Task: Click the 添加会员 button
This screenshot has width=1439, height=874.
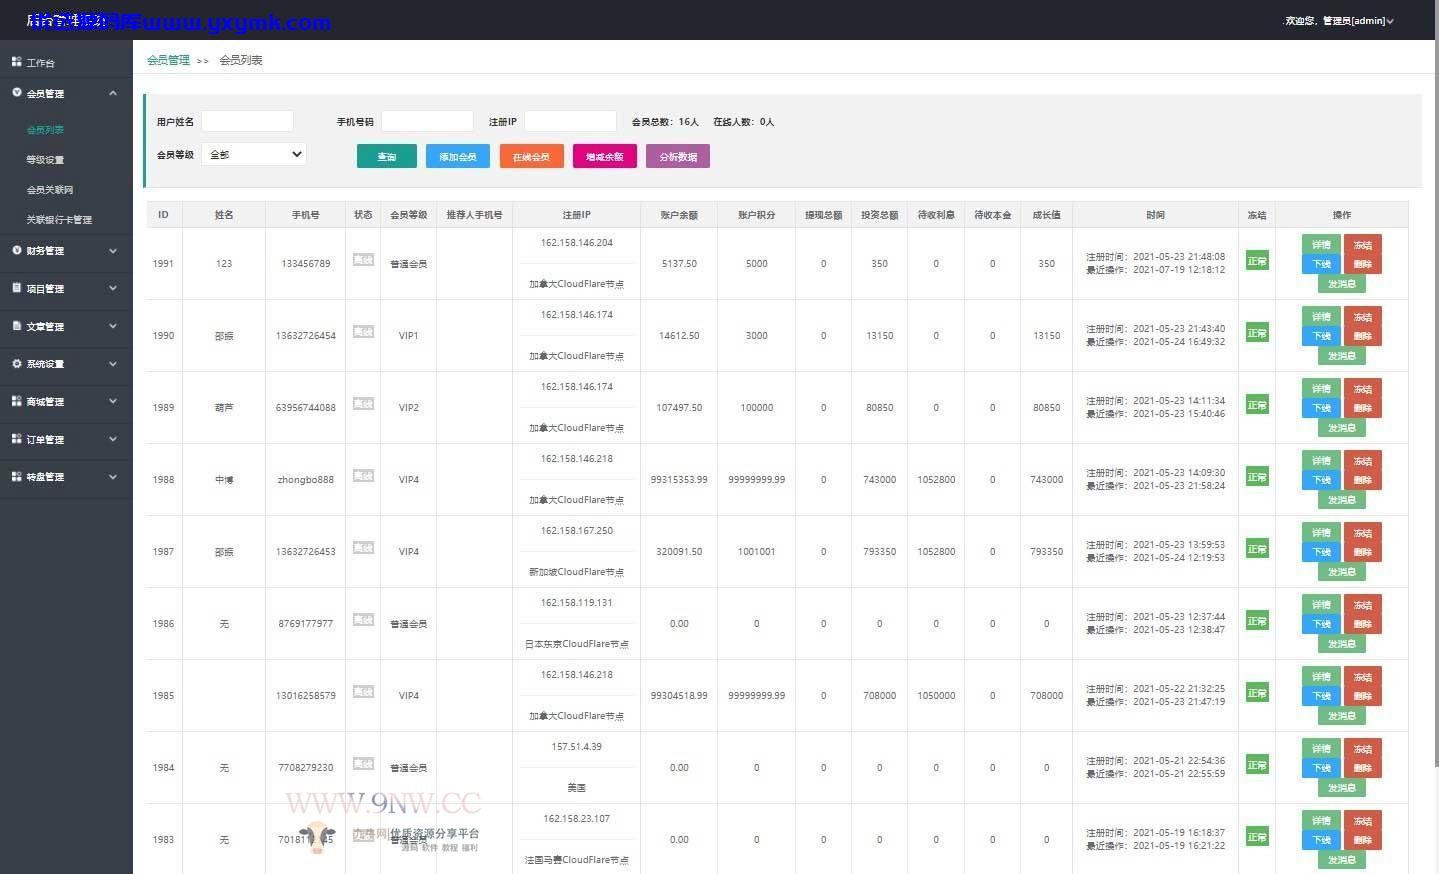Action: pos(458,156)
